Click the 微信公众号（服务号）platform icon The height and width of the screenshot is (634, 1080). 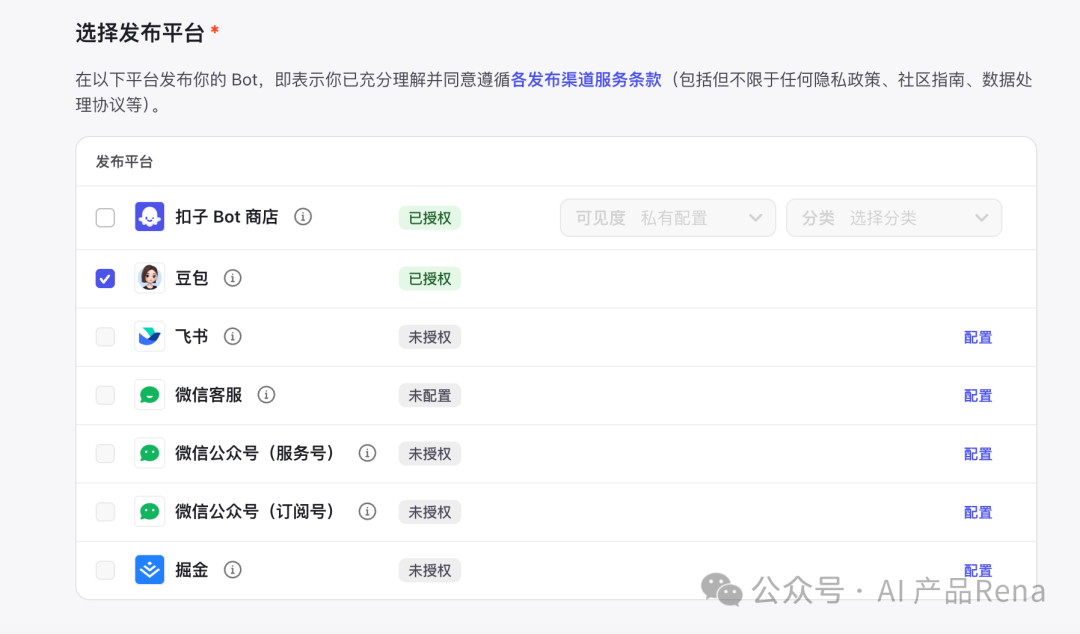(x=150, y=453)
